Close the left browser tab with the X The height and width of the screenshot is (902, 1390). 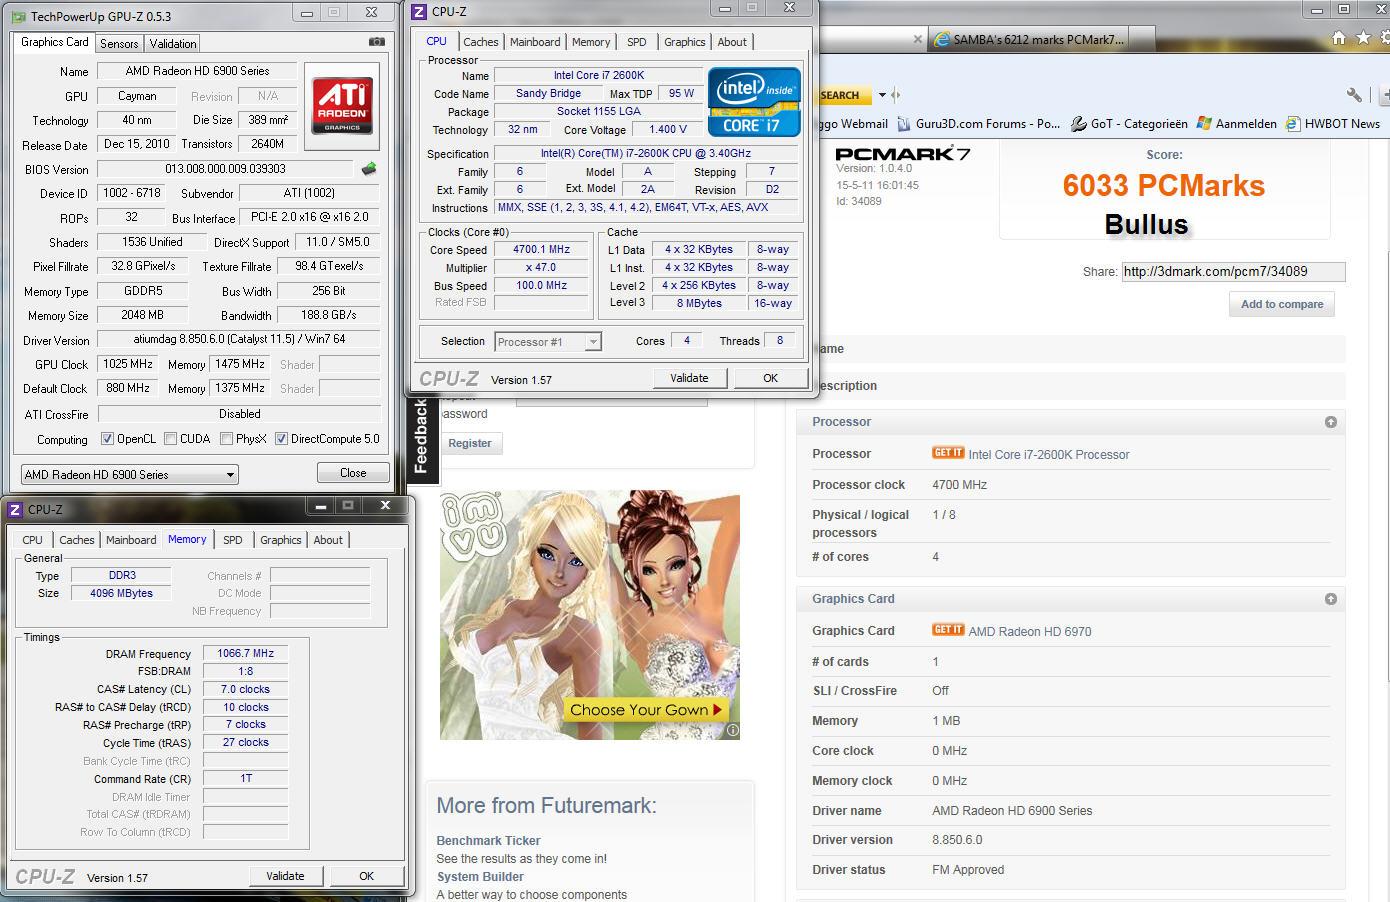coord(918,39)
